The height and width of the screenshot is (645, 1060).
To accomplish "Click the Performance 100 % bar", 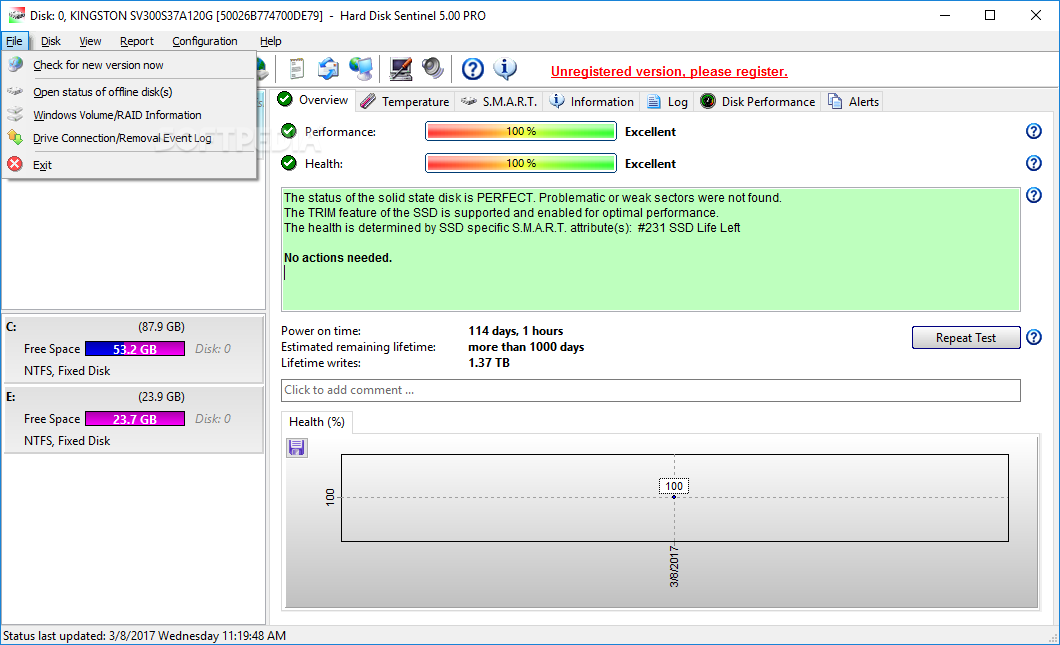I will pos(521,131).
